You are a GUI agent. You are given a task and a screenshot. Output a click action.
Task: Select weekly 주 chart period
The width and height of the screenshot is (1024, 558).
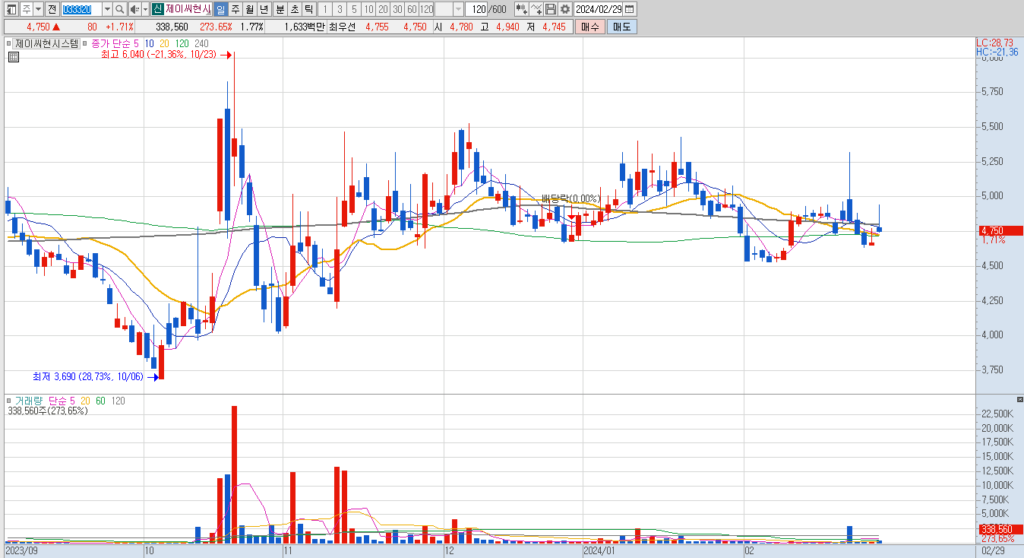(x=235, y=9)
